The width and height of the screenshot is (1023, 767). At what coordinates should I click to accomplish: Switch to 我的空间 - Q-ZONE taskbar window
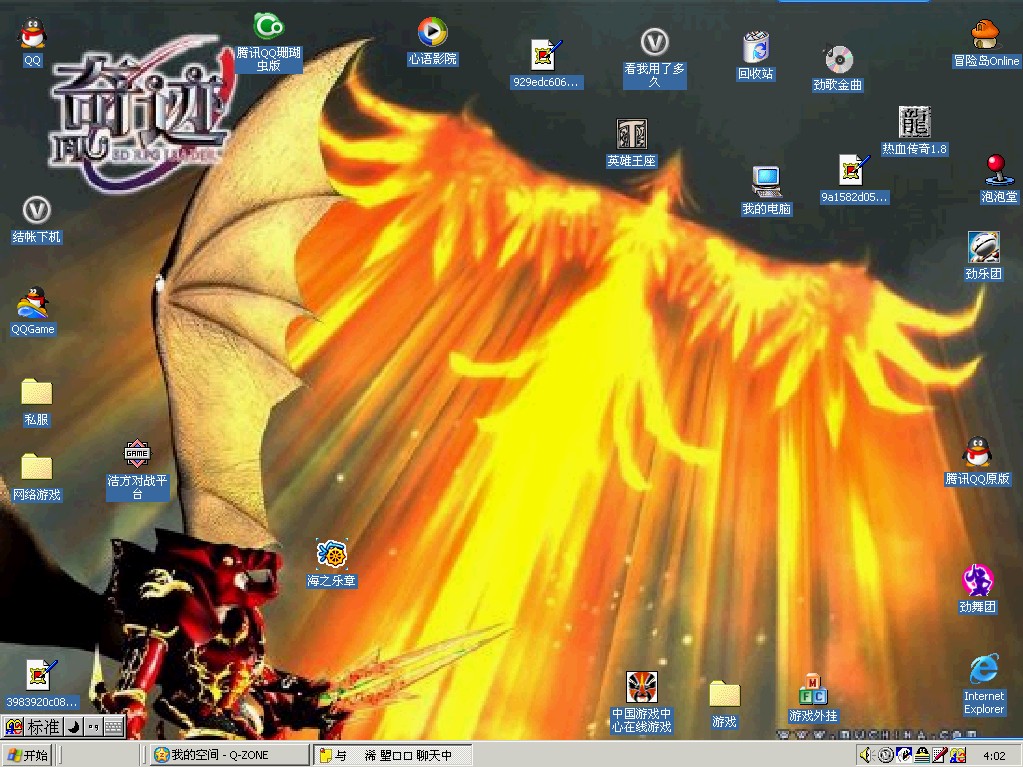coord(228,755)
